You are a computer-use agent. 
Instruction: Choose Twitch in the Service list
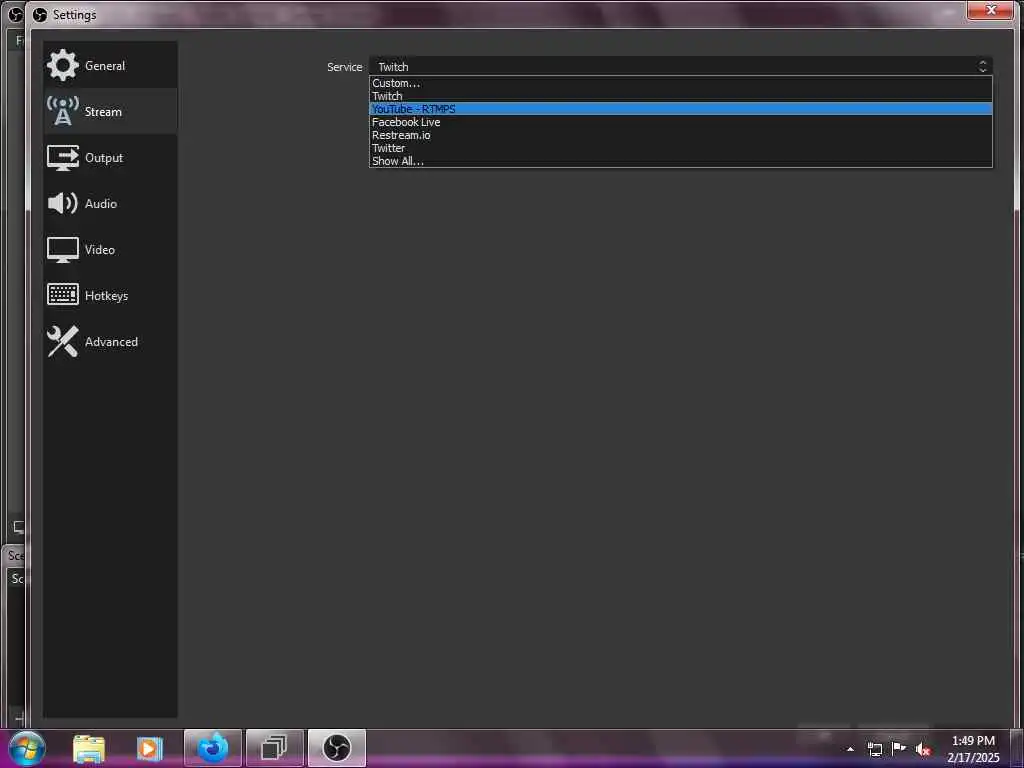point(680,96)
